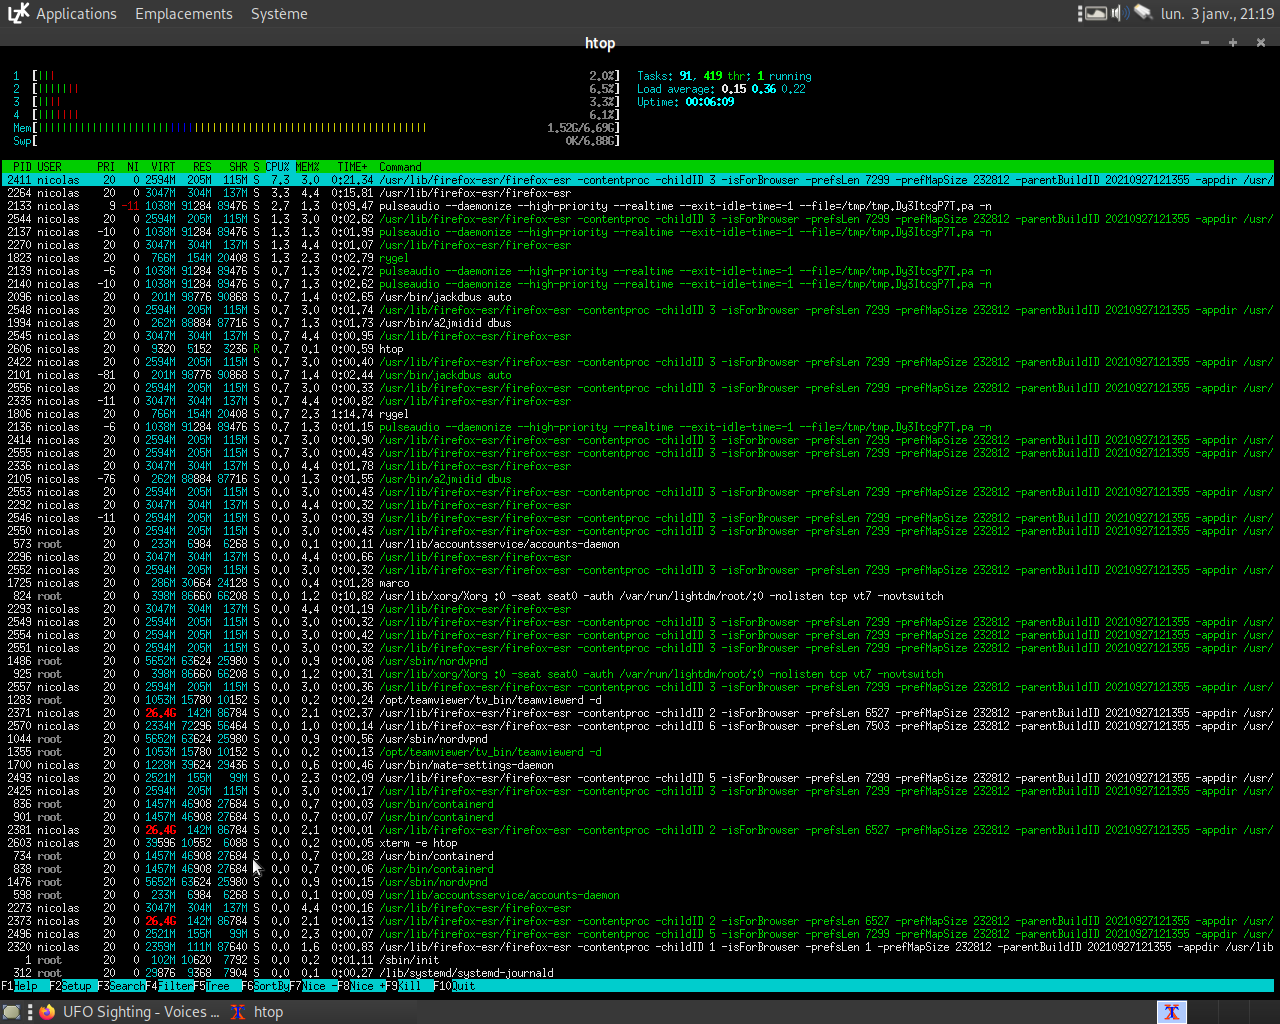Click the date and time clock
This screenshot has height=1024, width=1280.
[1217, 14]
